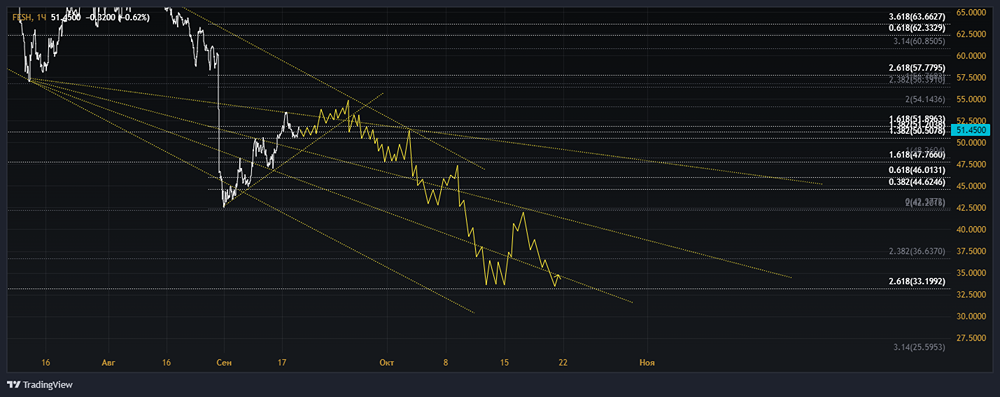Click the 17 date label on time axis
Image resolution: width=1000 pixels, height=397 pixels.
283,363
